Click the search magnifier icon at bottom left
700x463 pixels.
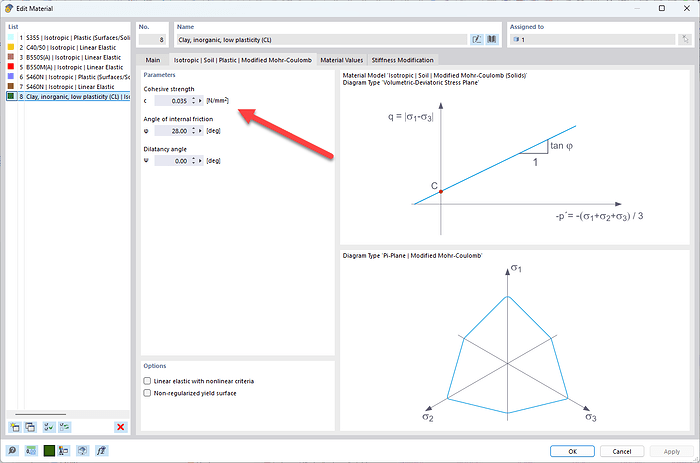[x=12, y=451]
